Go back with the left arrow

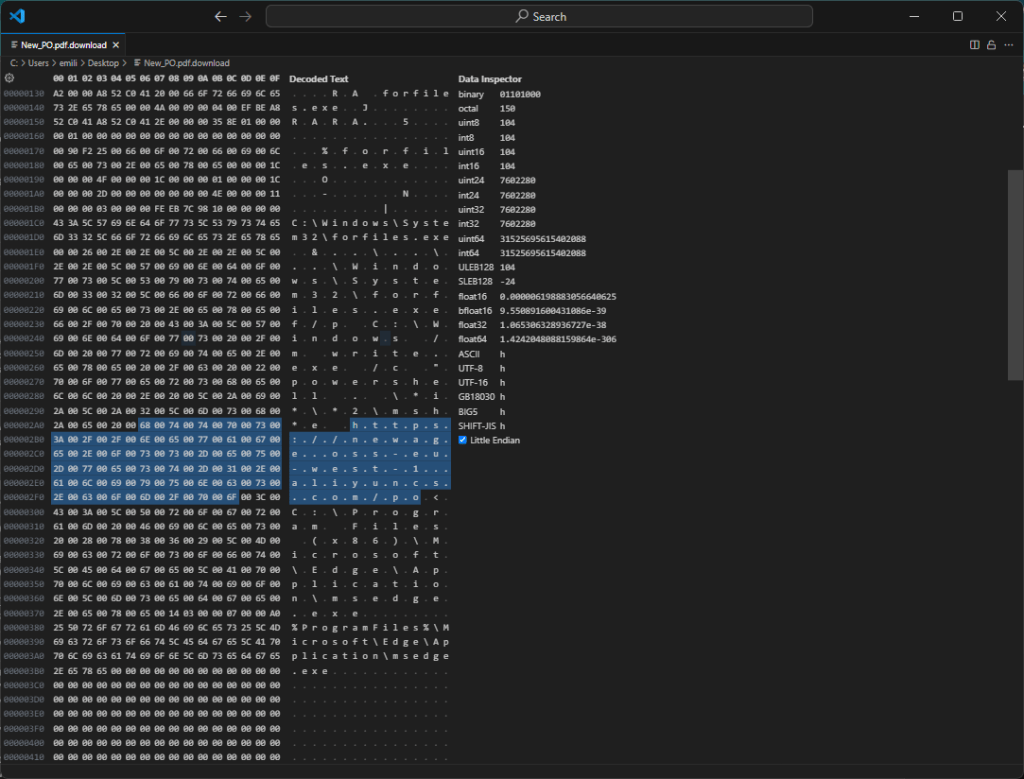tap(221, 16)
